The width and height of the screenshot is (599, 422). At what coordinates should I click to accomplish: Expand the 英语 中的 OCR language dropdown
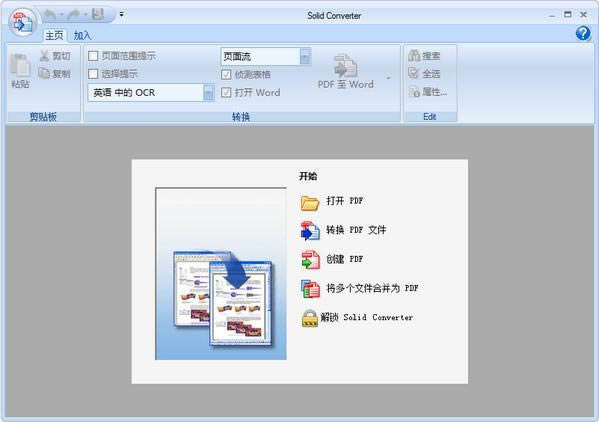(209, 93)
